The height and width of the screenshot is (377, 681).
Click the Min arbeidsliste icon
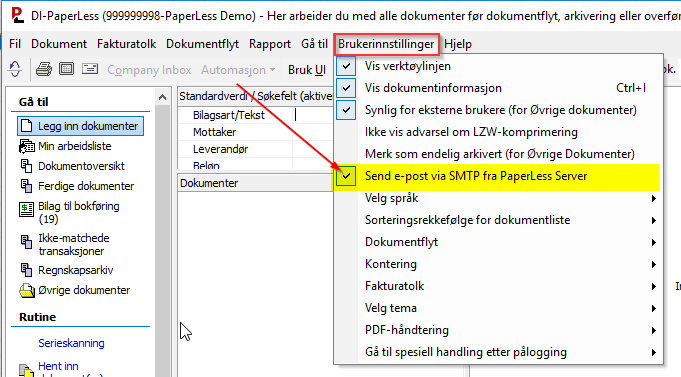pyautogui.click(x=26, y=146)
